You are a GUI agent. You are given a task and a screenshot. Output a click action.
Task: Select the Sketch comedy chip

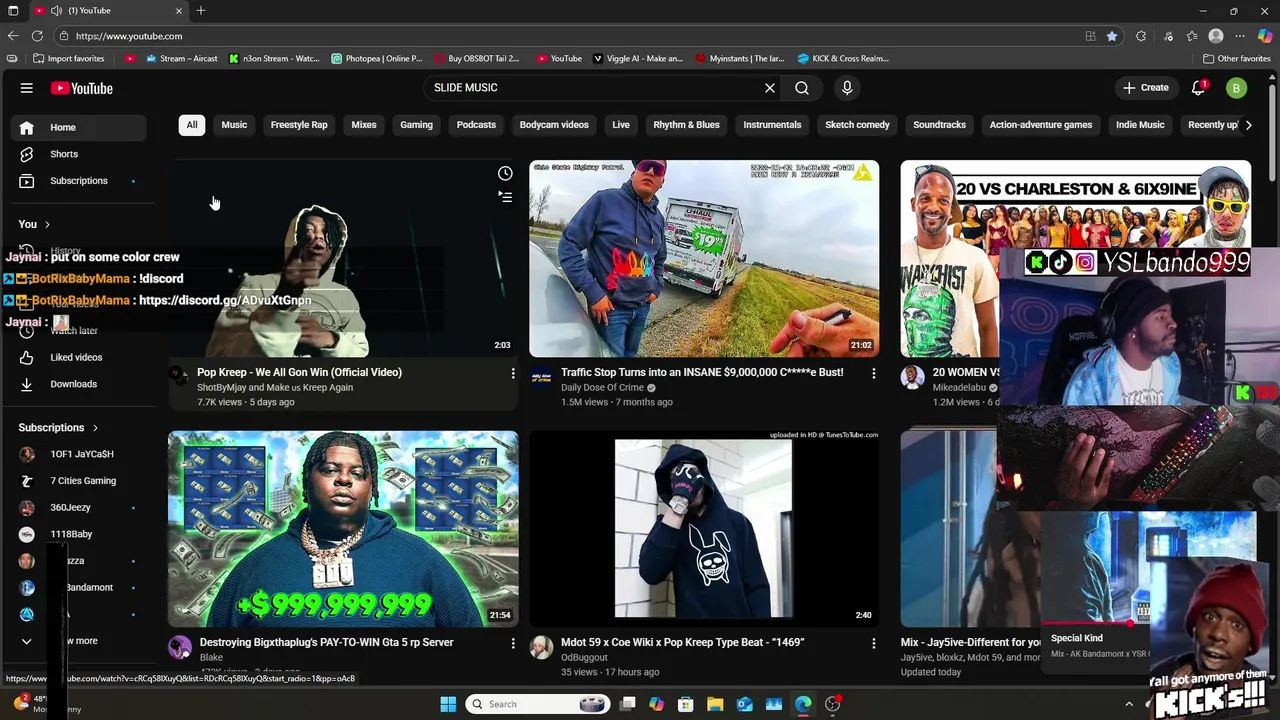tap(857, 125)
